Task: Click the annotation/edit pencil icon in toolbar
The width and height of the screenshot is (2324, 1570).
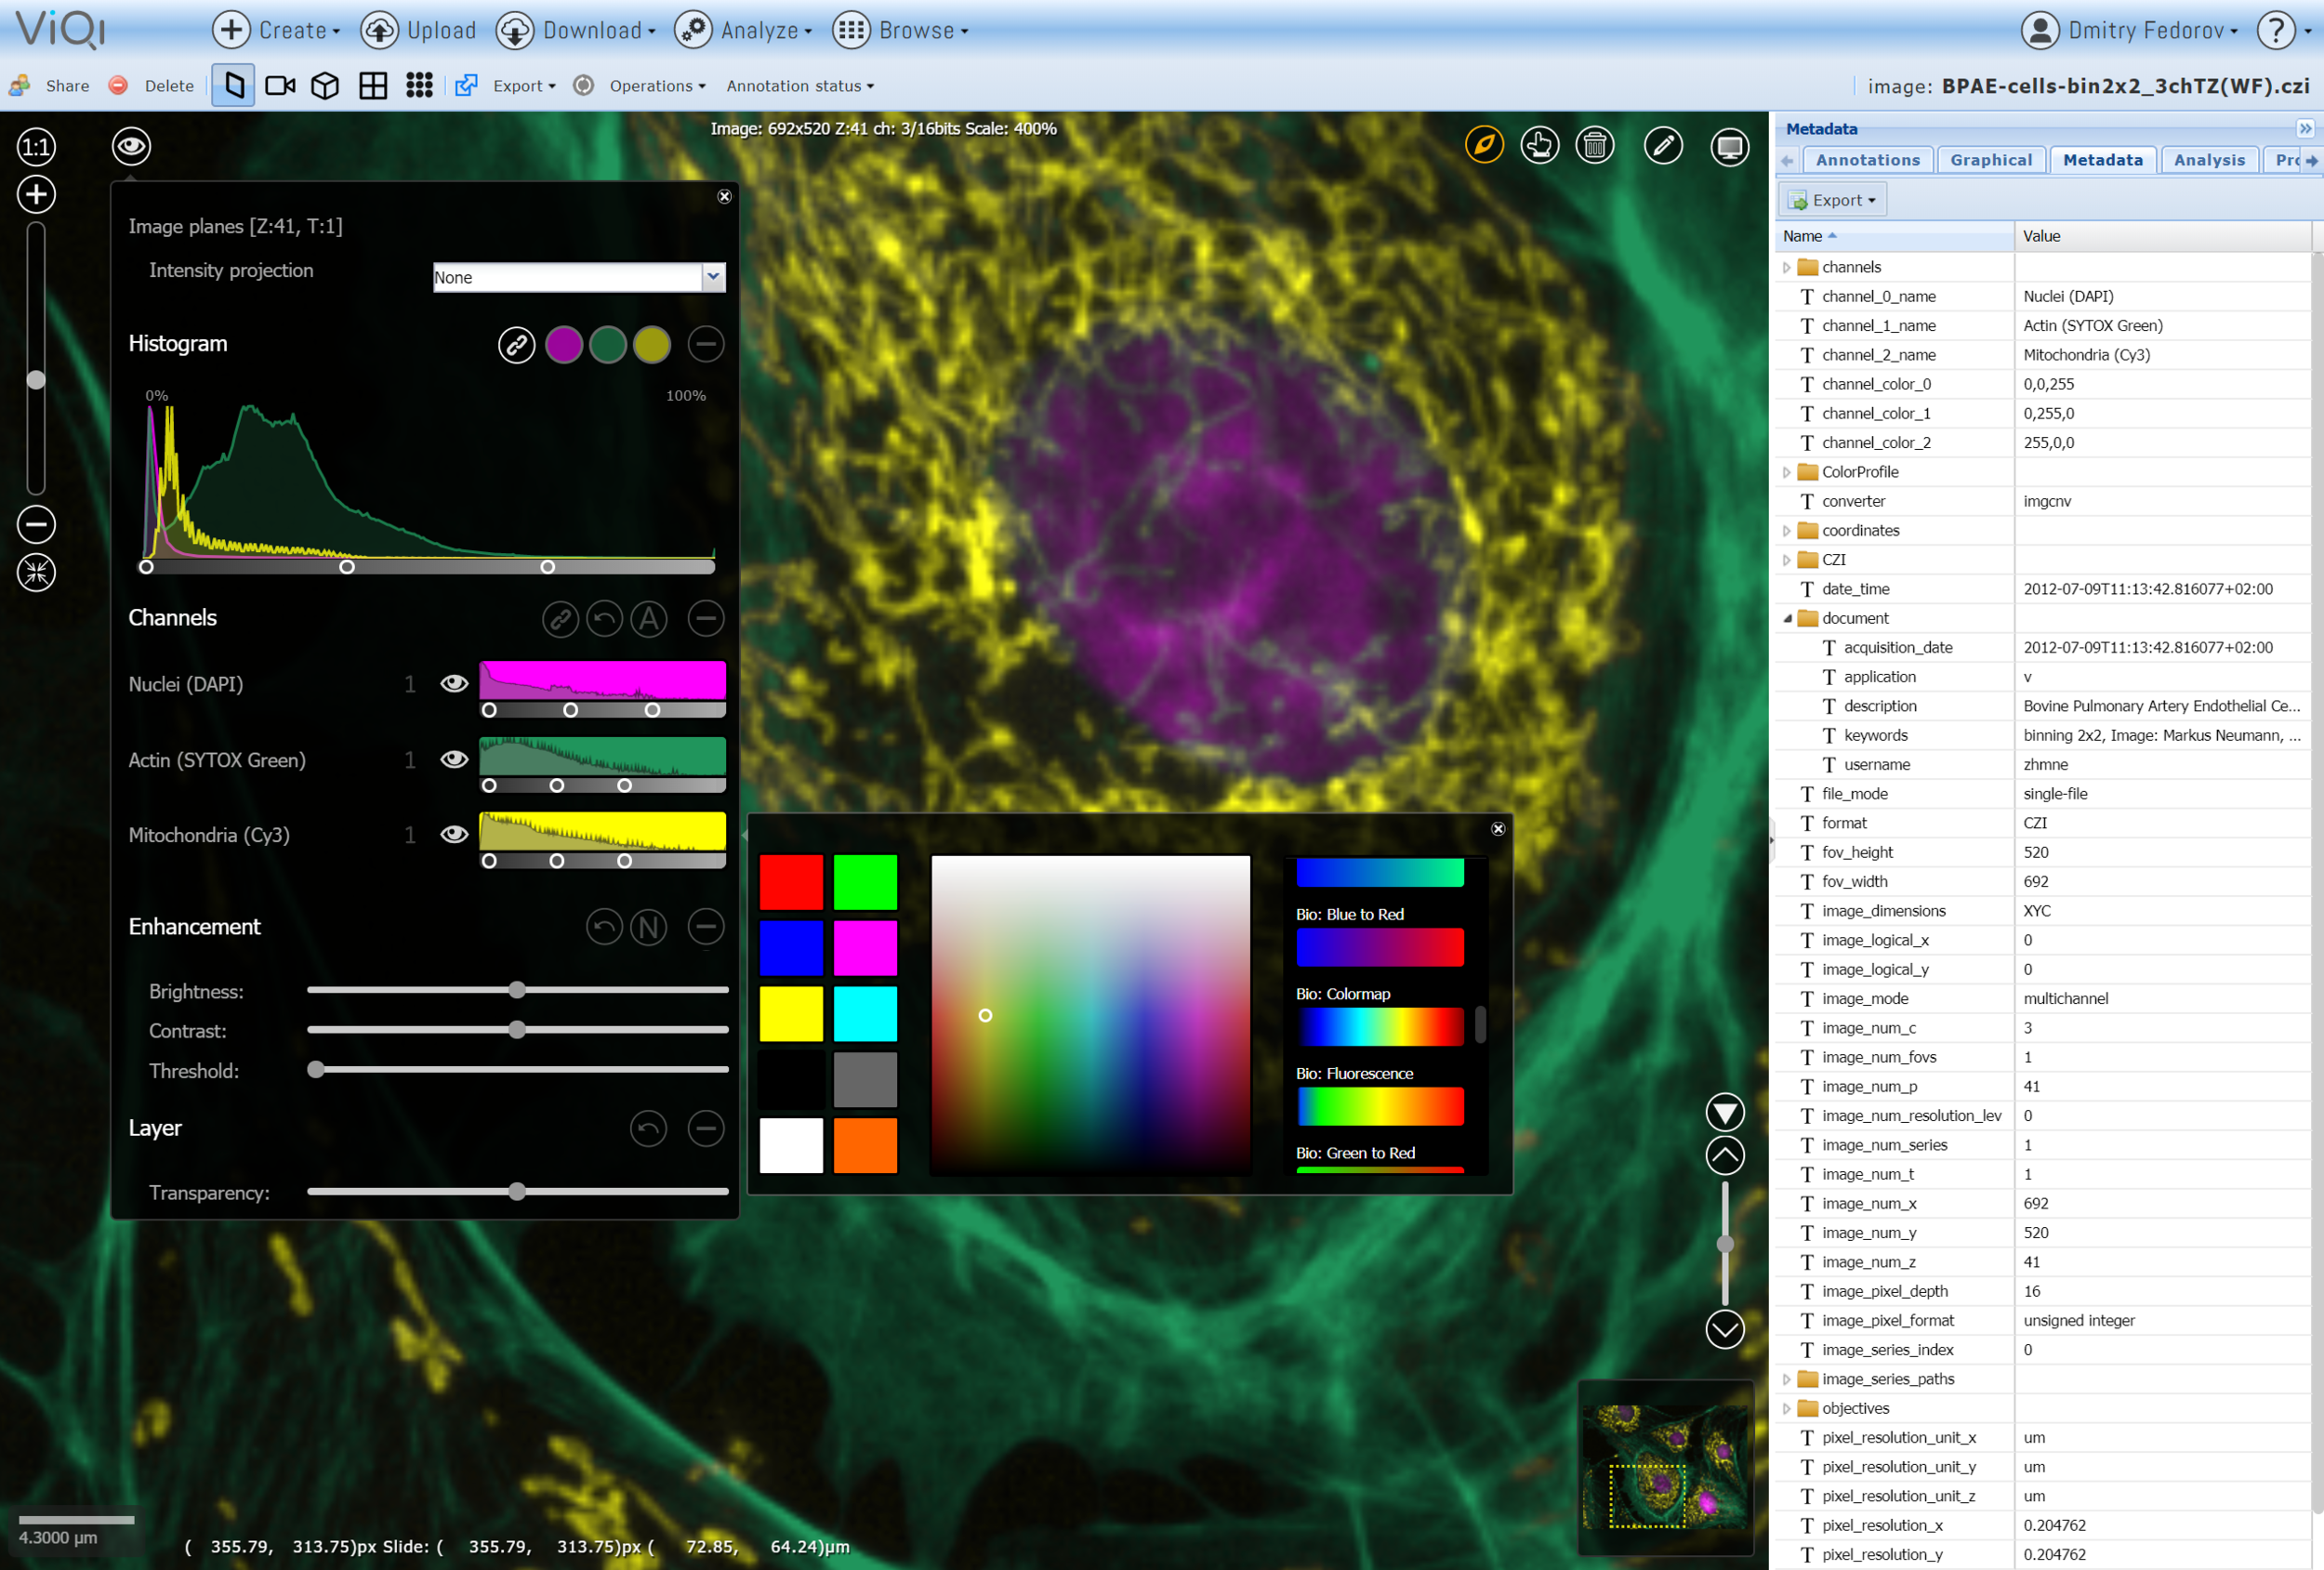Action: tap(1661, 147)
